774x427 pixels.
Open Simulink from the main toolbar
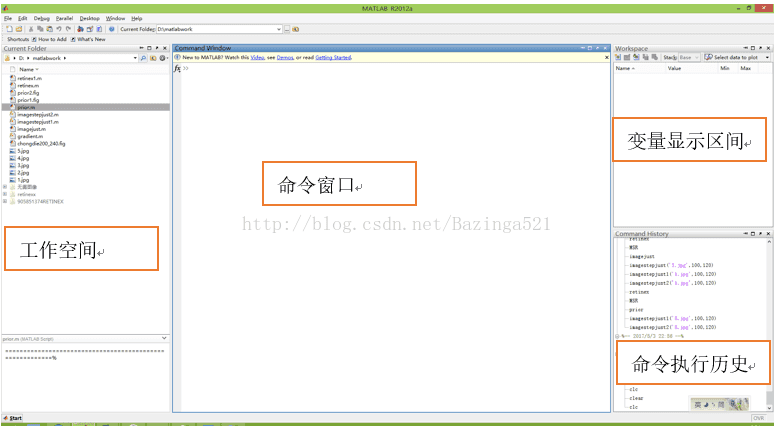tap(80, 29)
